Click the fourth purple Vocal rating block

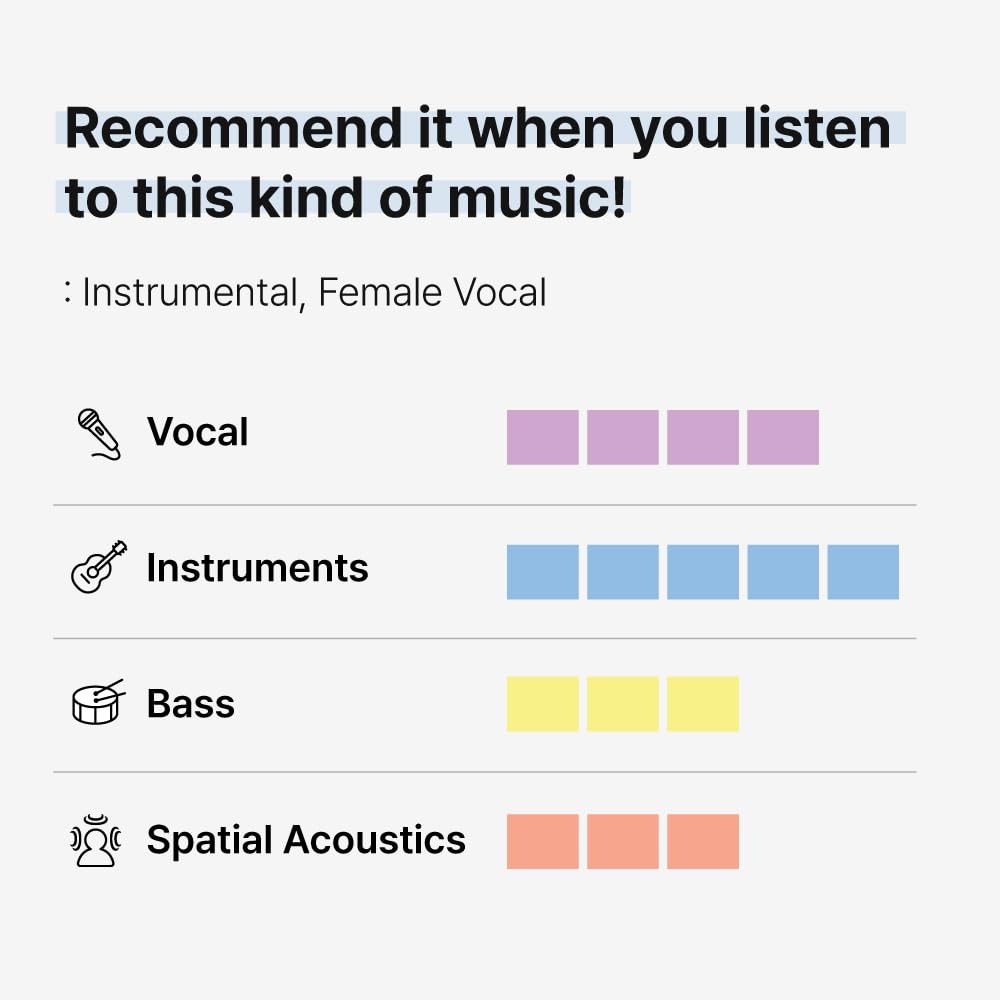tap(782, 437)
